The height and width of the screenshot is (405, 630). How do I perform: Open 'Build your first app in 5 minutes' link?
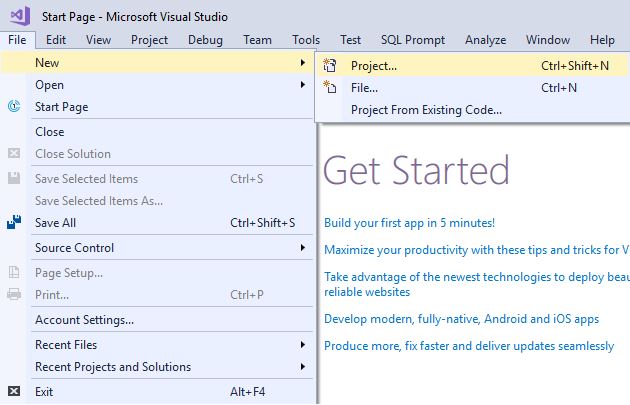click(409, 223)
